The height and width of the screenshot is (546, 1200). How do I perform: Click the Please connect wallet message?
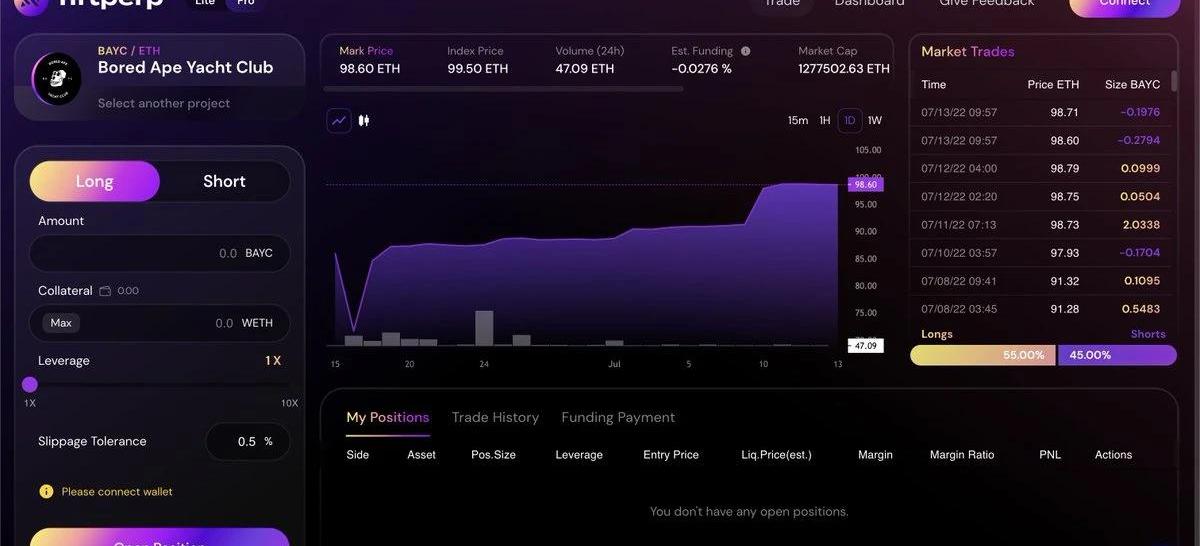point(117,492)
